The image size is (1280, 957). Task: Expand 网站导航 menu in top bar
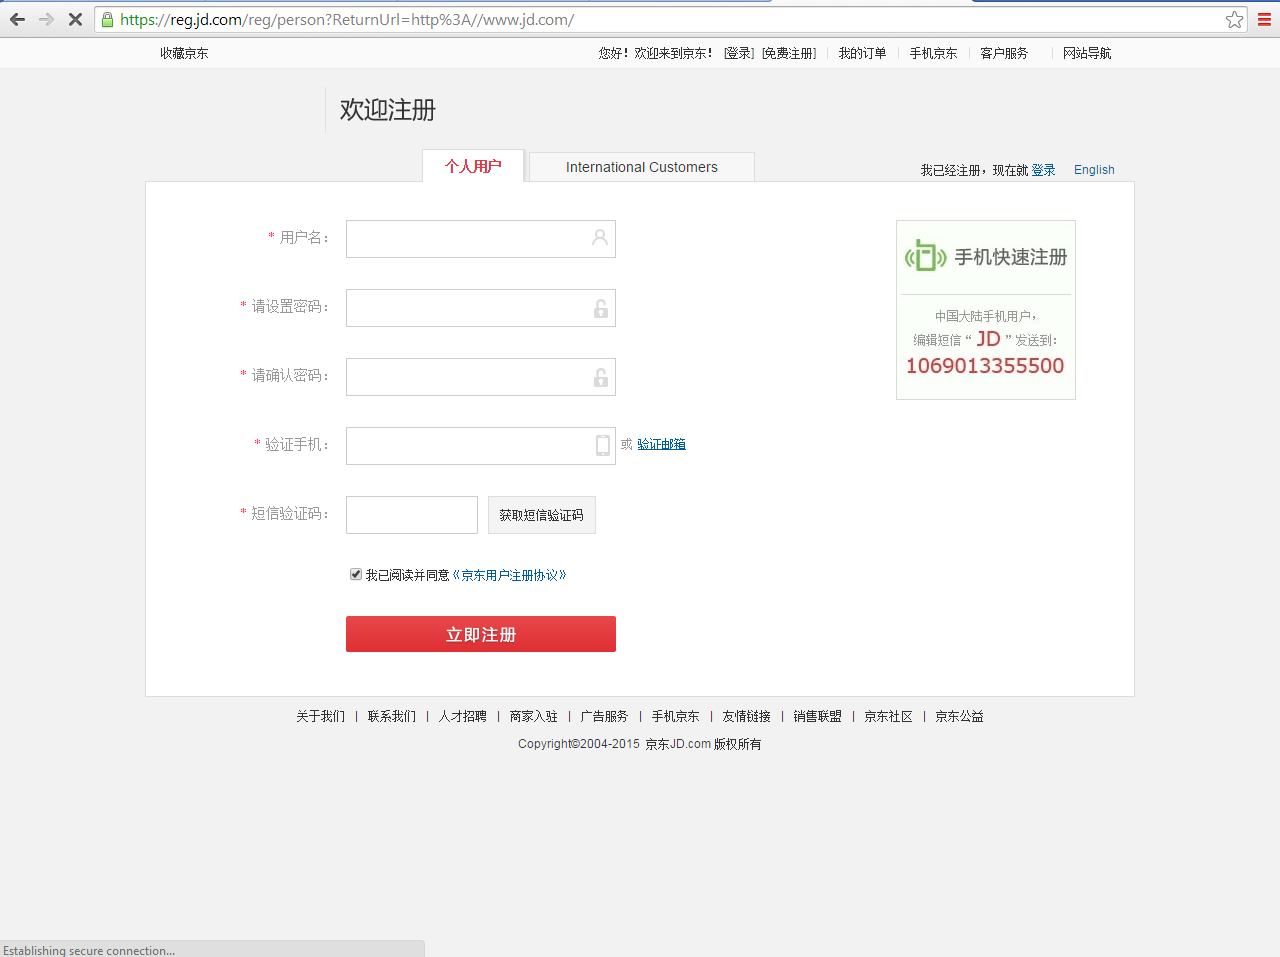coord(1087,53)
